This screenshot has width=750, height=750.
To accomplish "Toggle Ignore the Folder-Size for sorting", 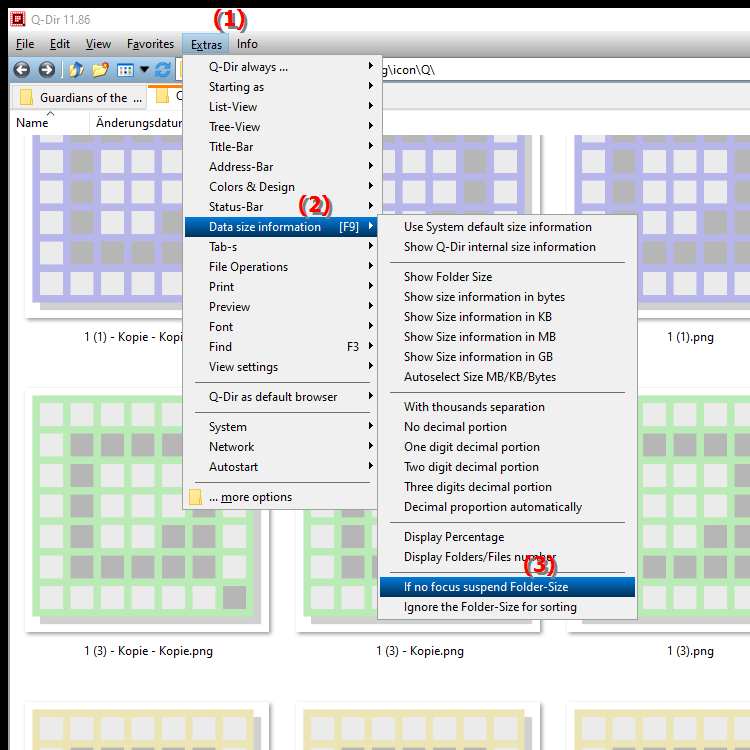I will coord(507,607).
